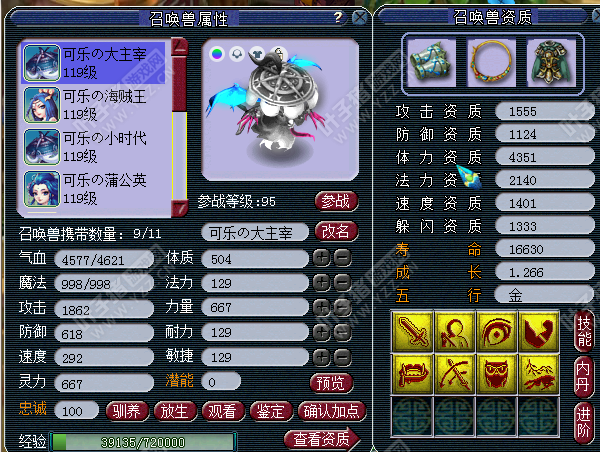Expand 查看资质 arrow button
The width and height of the screenshot is (600, 452).
(x=323, y=439)
